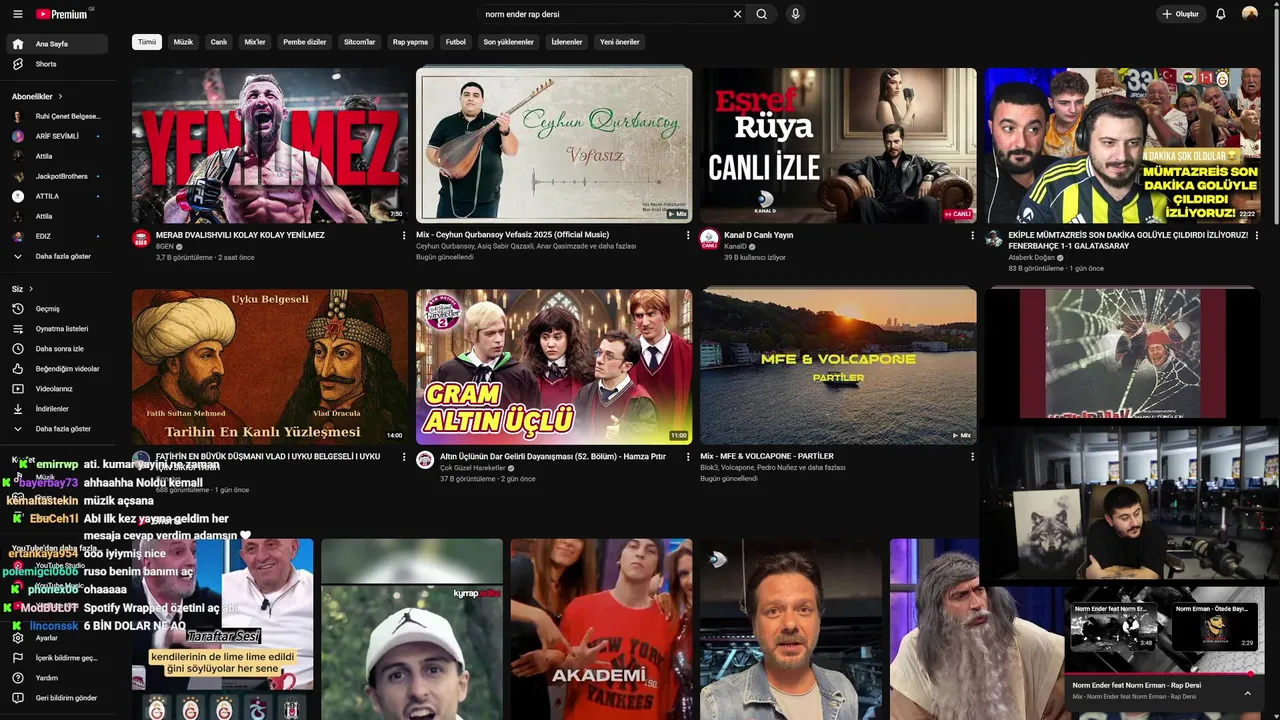This screenshot has width=1280, height=720.
Task: Play queued Norm Erman - Ötede Bayı track
Action: 1215,627
